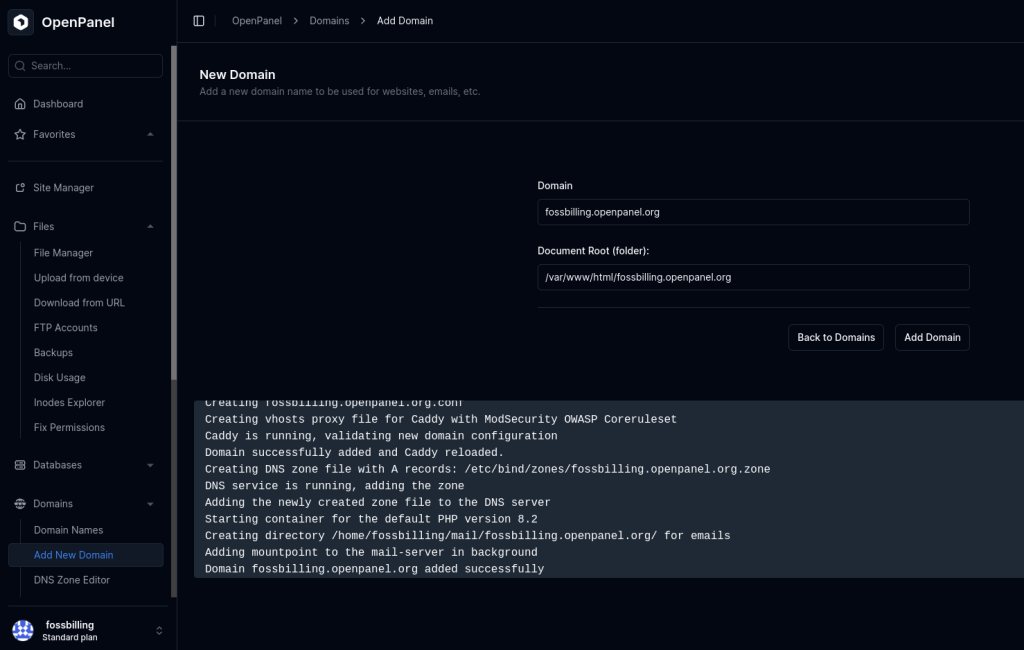Click the Document Root input field

point(753,277)
